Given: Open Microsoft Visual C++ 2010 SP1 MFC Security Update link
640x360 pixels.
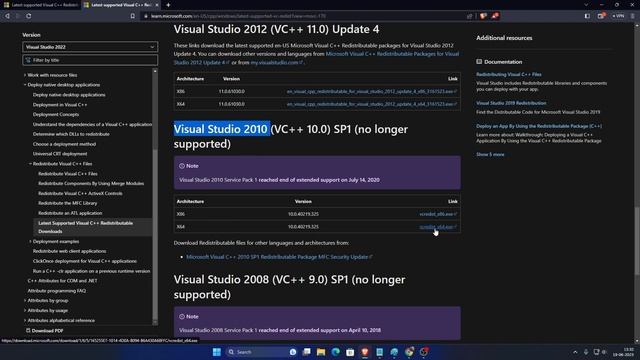Looking at the screenshot, I should (x=279, y=257).
